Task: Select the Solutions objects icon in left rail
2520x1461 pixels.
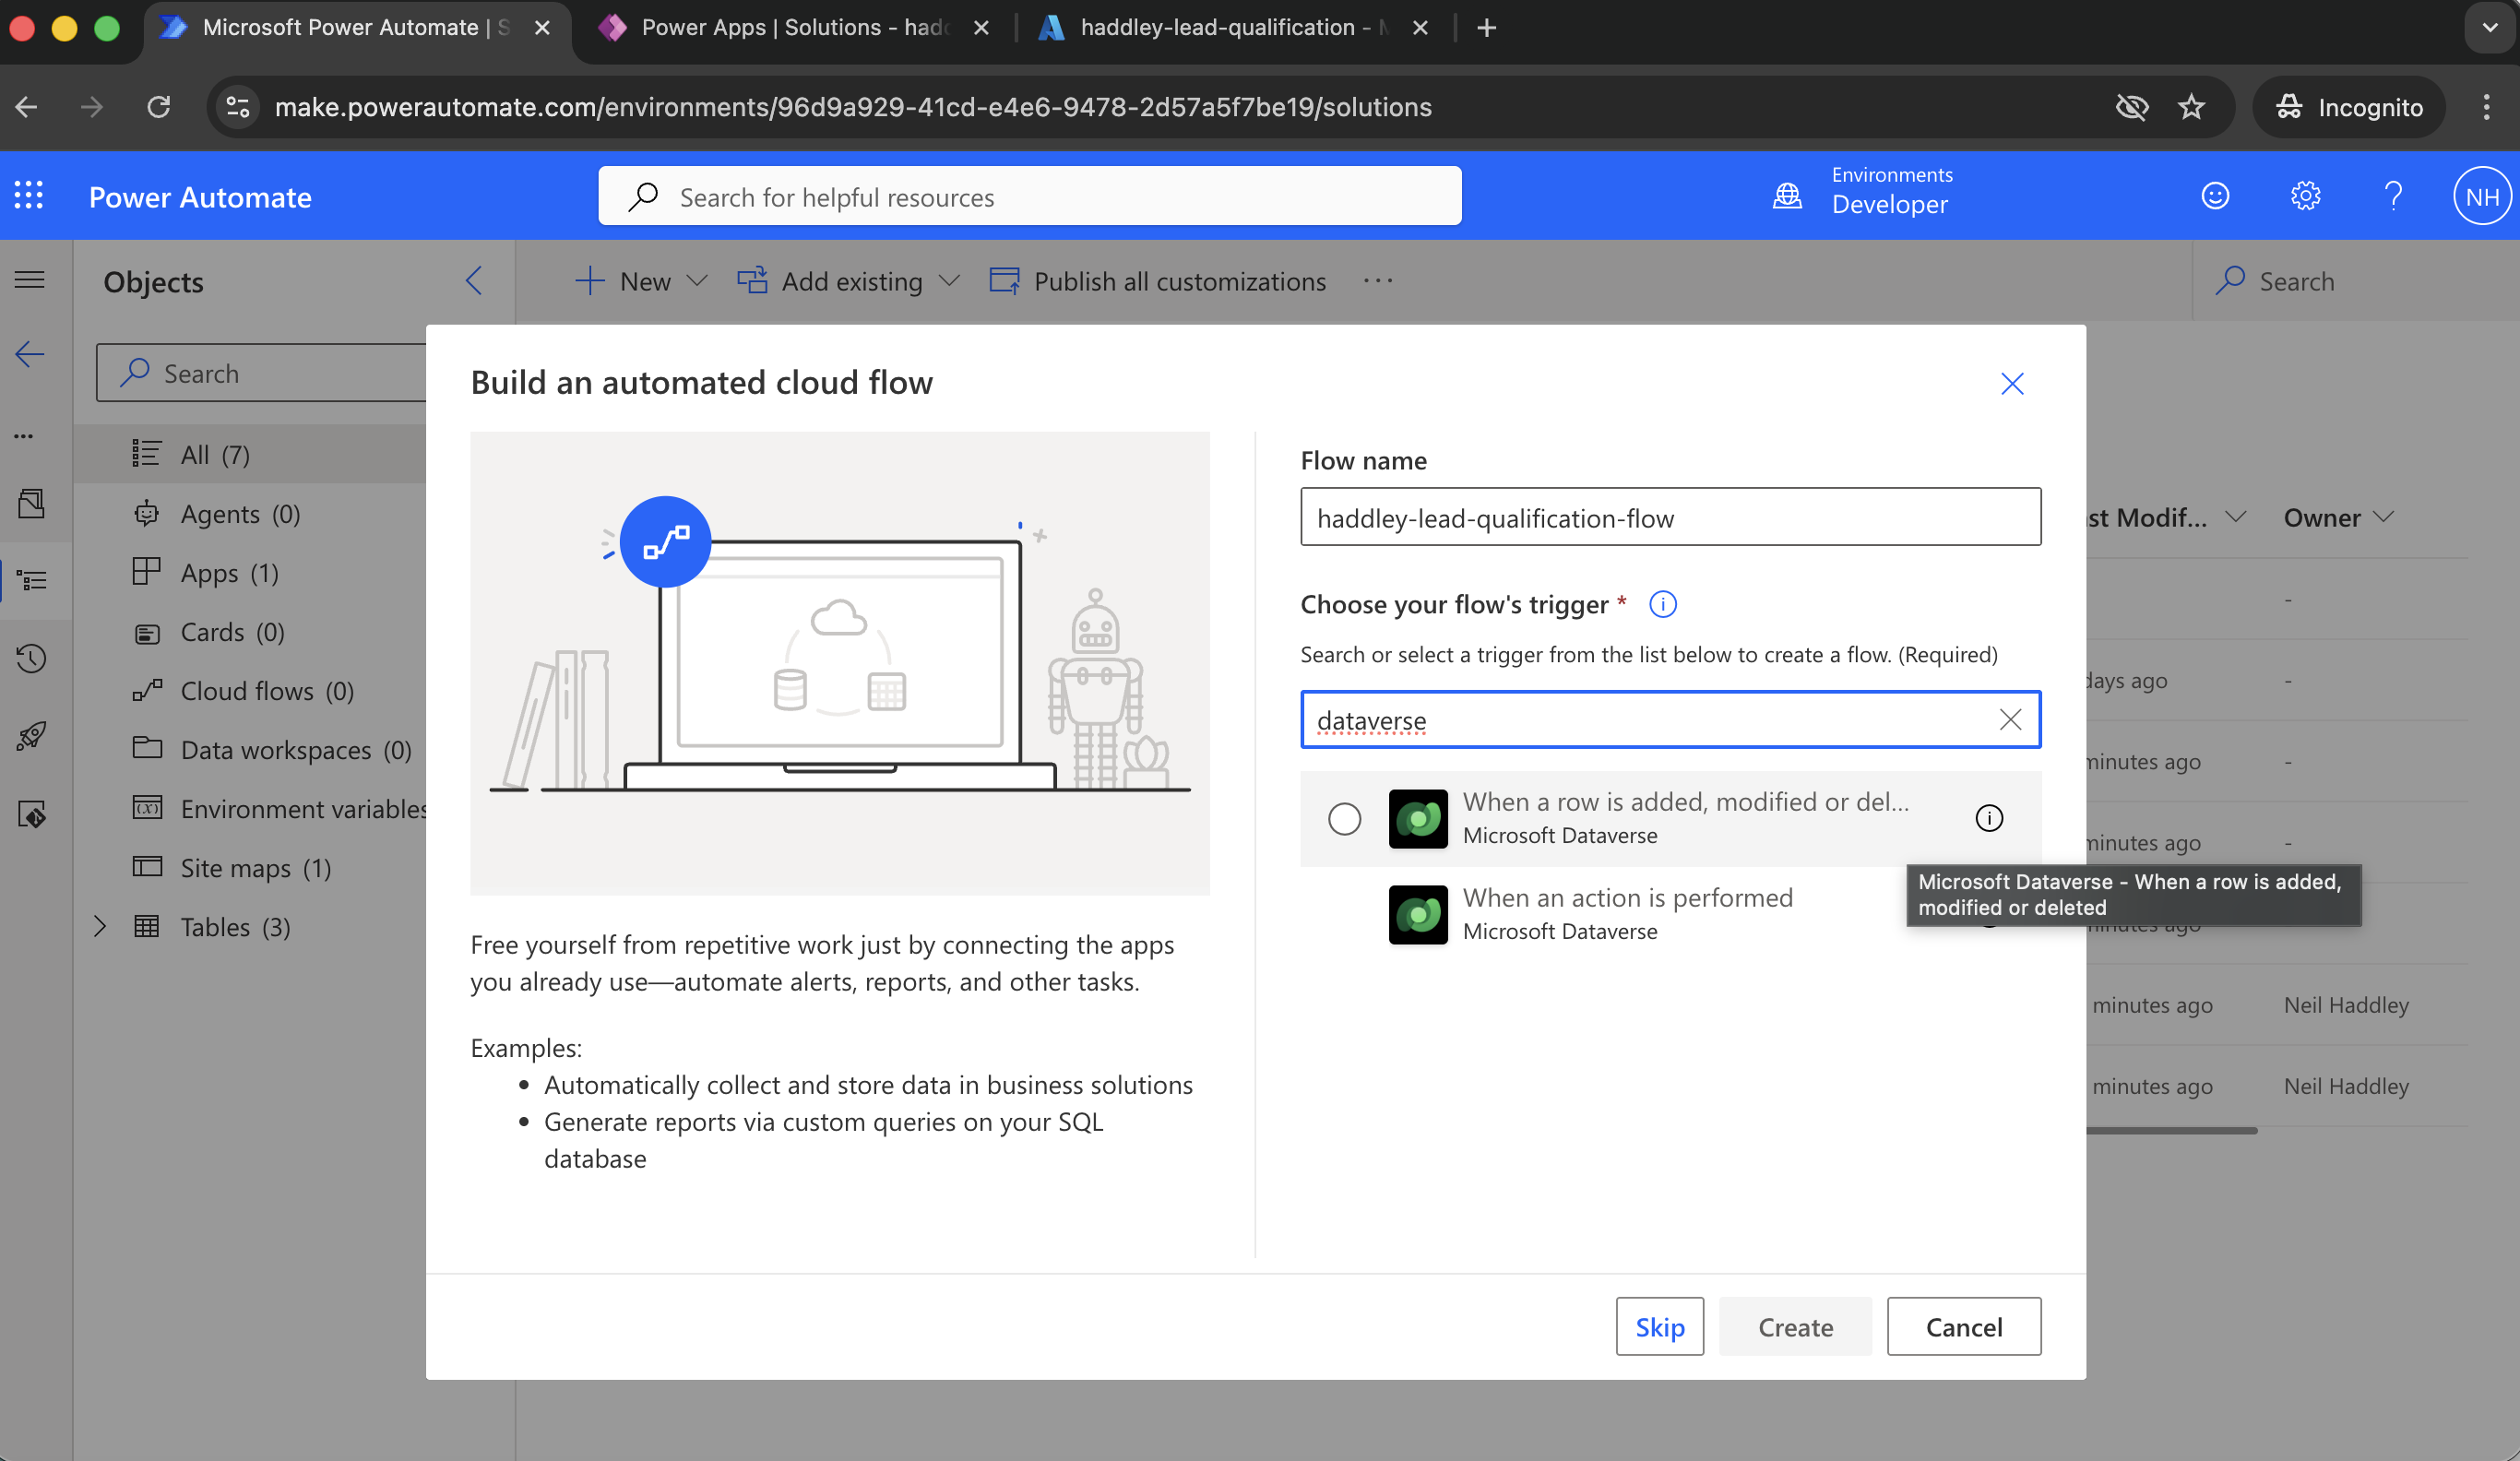Action: (x=32, y=580)
